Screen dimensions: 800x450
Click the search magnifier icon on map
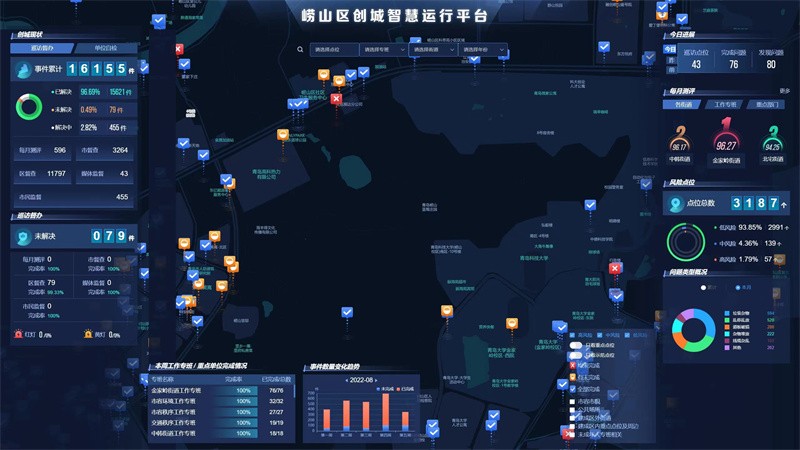click(x=300, y=49)
